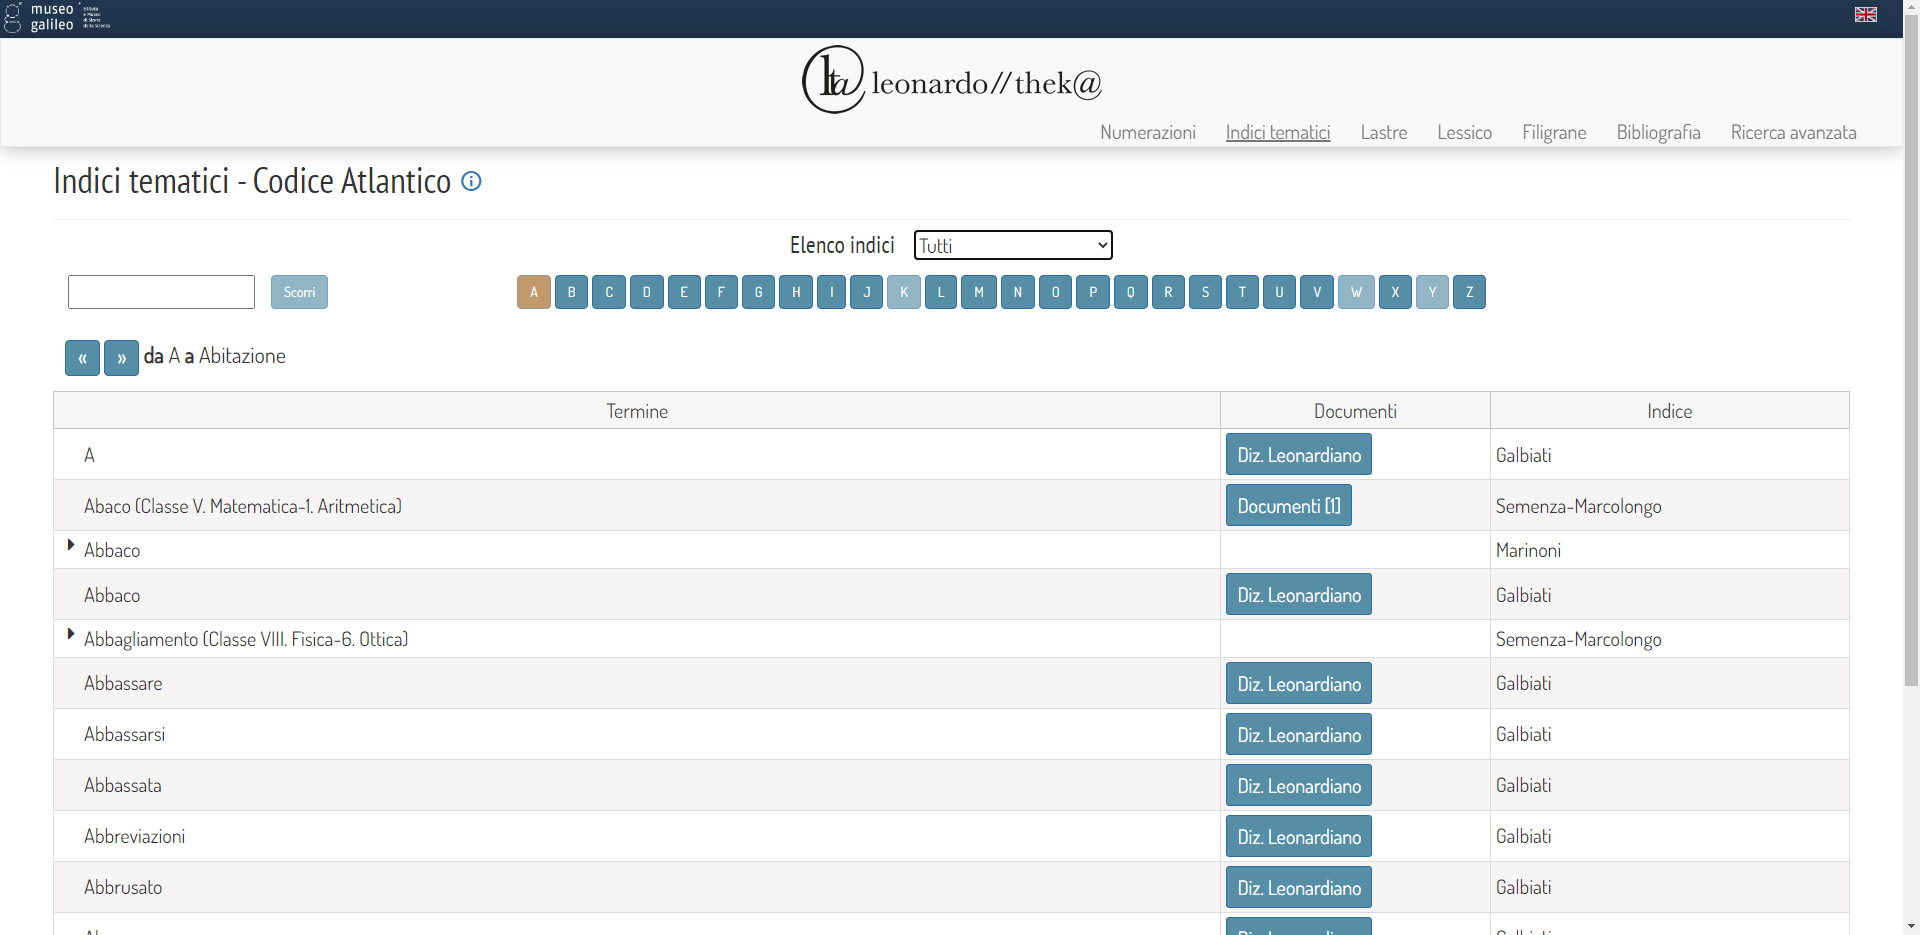
Task: Select letter M filter
Action: pyautogui.click(x=979, y=292)
